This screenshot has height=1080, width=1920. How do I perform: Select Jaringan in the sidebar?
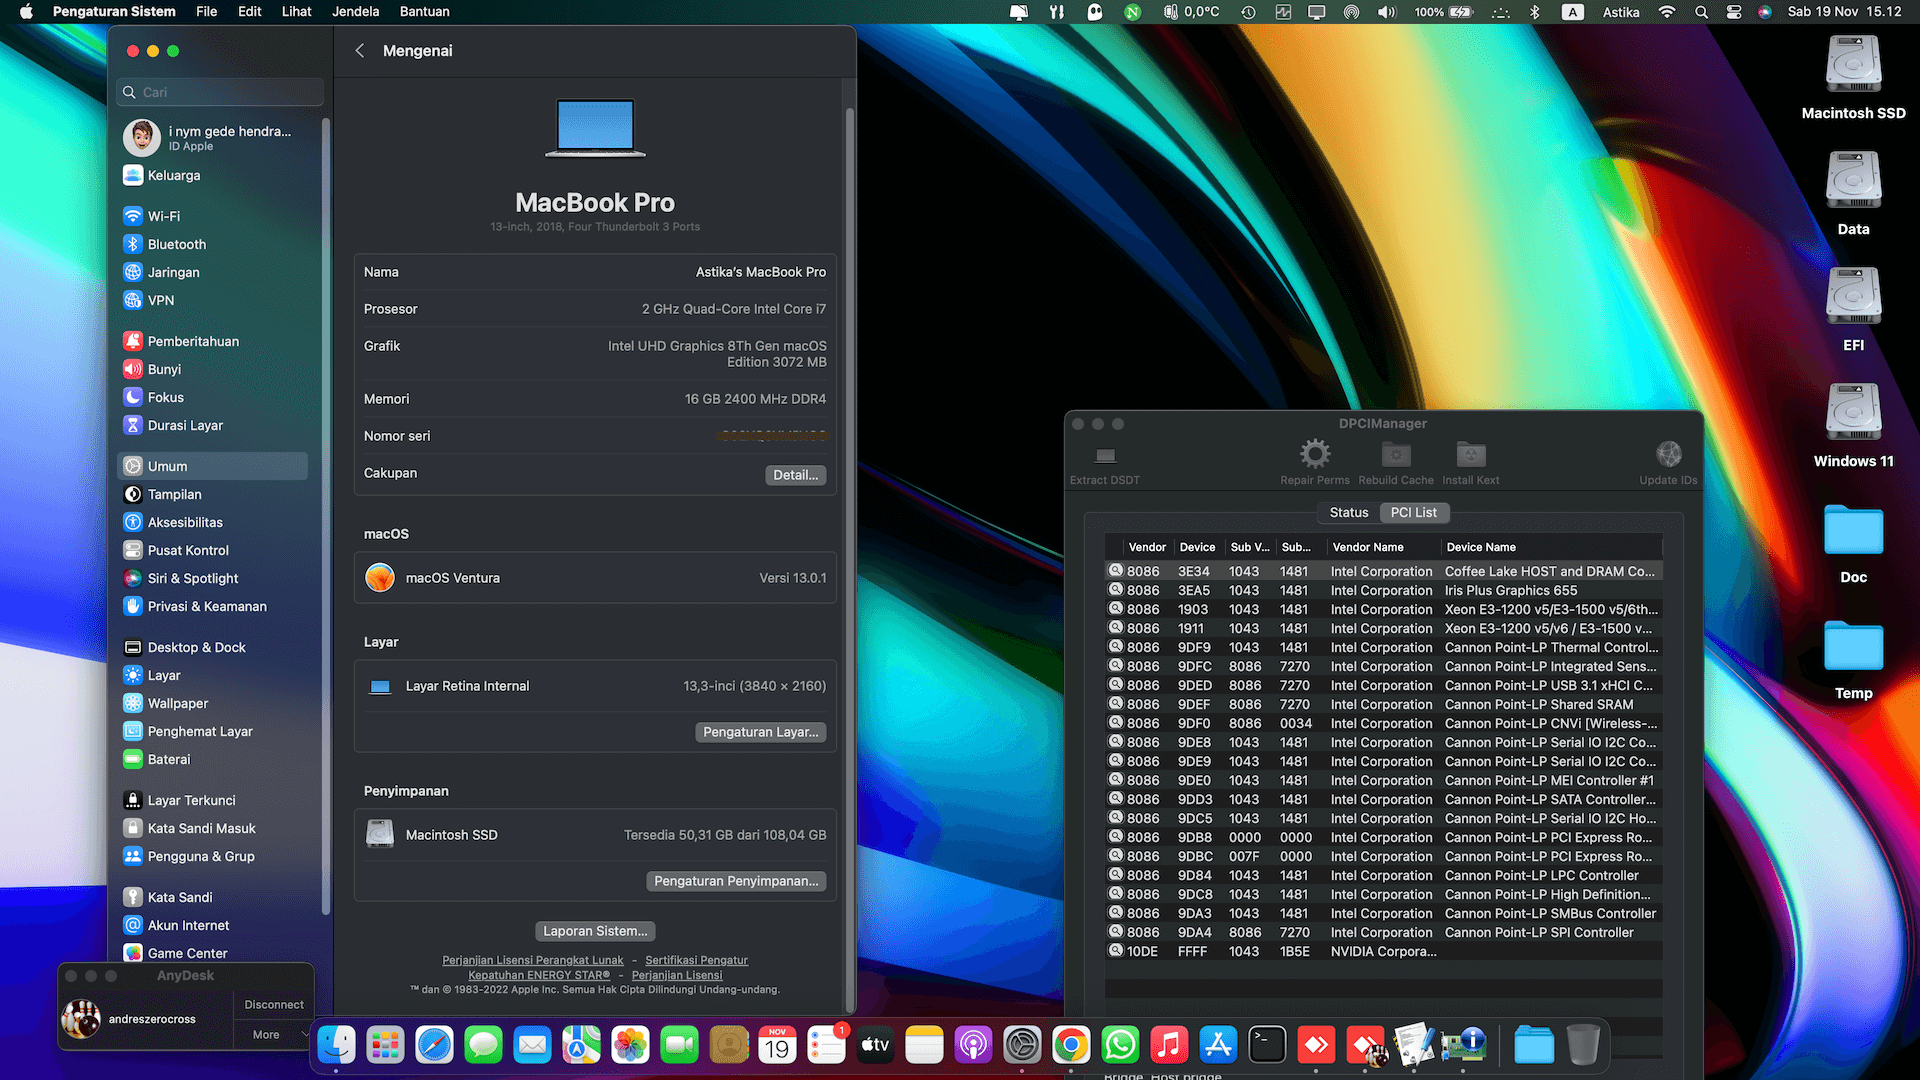(212, 272)
